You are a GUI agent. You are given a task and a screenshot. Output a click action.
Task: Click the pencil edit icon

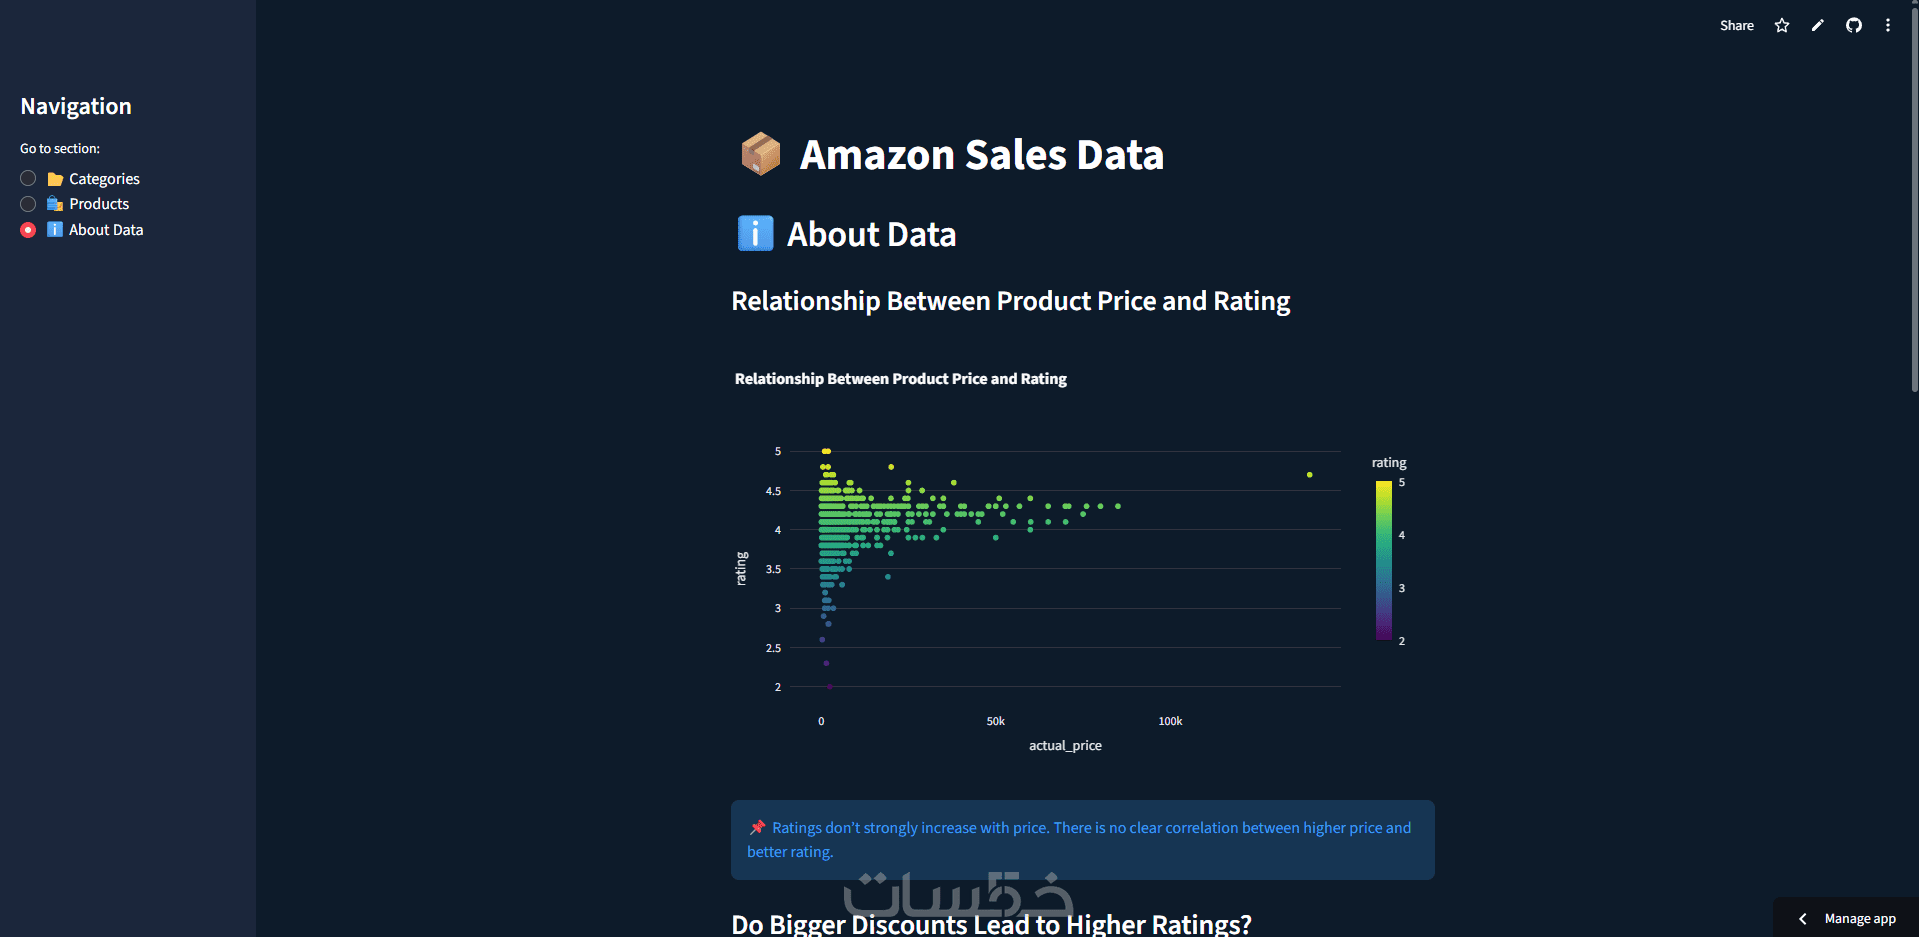(x=1818, y=26)
